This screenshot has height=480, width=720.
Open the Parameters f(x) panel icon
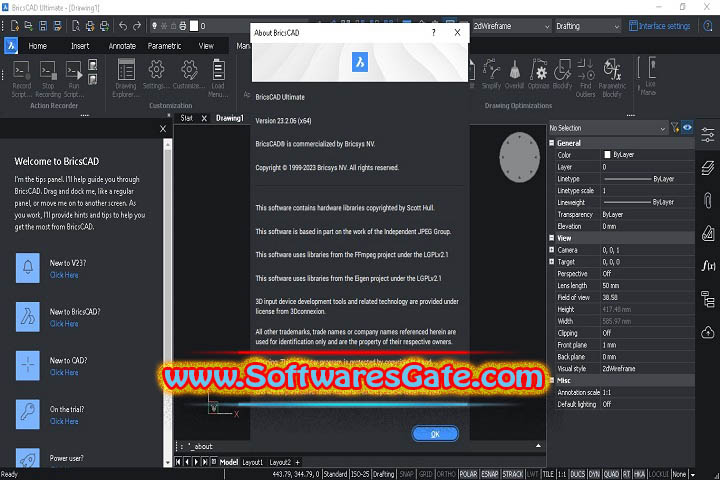pyautogui.click(x=708, y=265)
